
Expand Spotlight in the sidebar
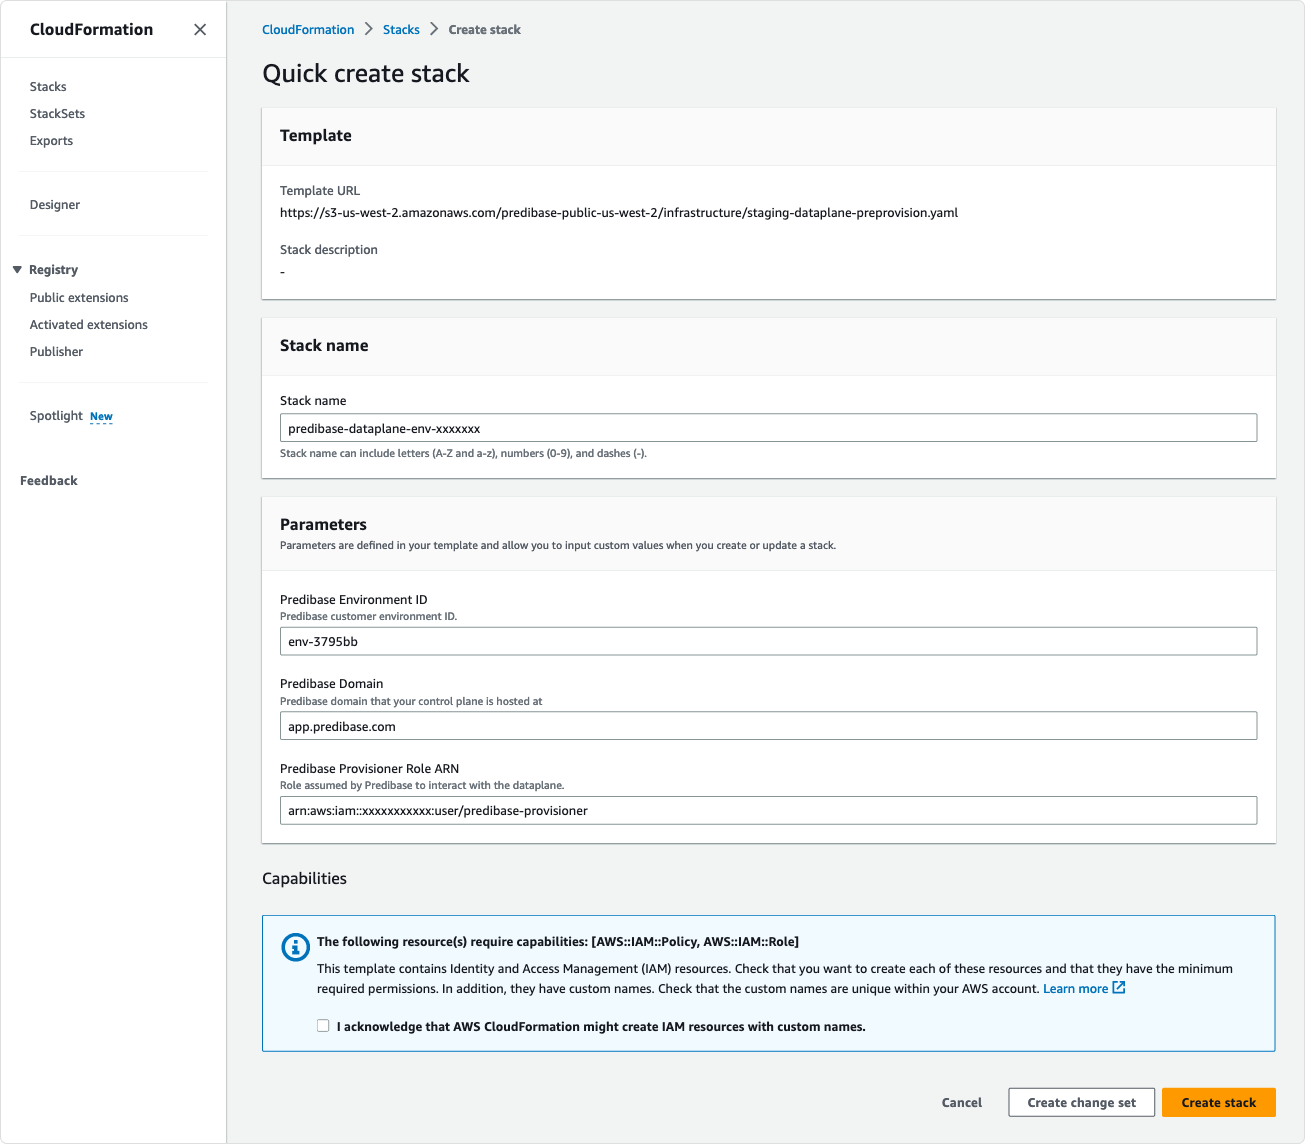pos(56,415)
